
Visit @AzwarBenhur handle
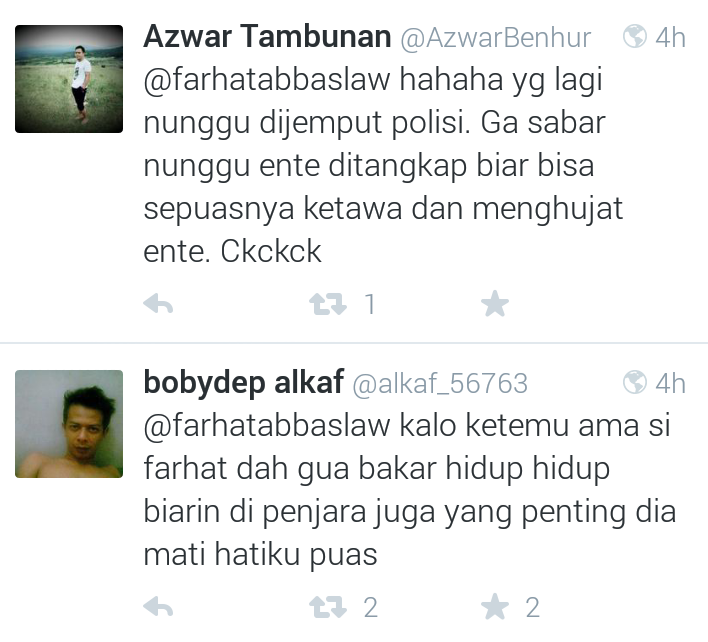pos(495,38)
